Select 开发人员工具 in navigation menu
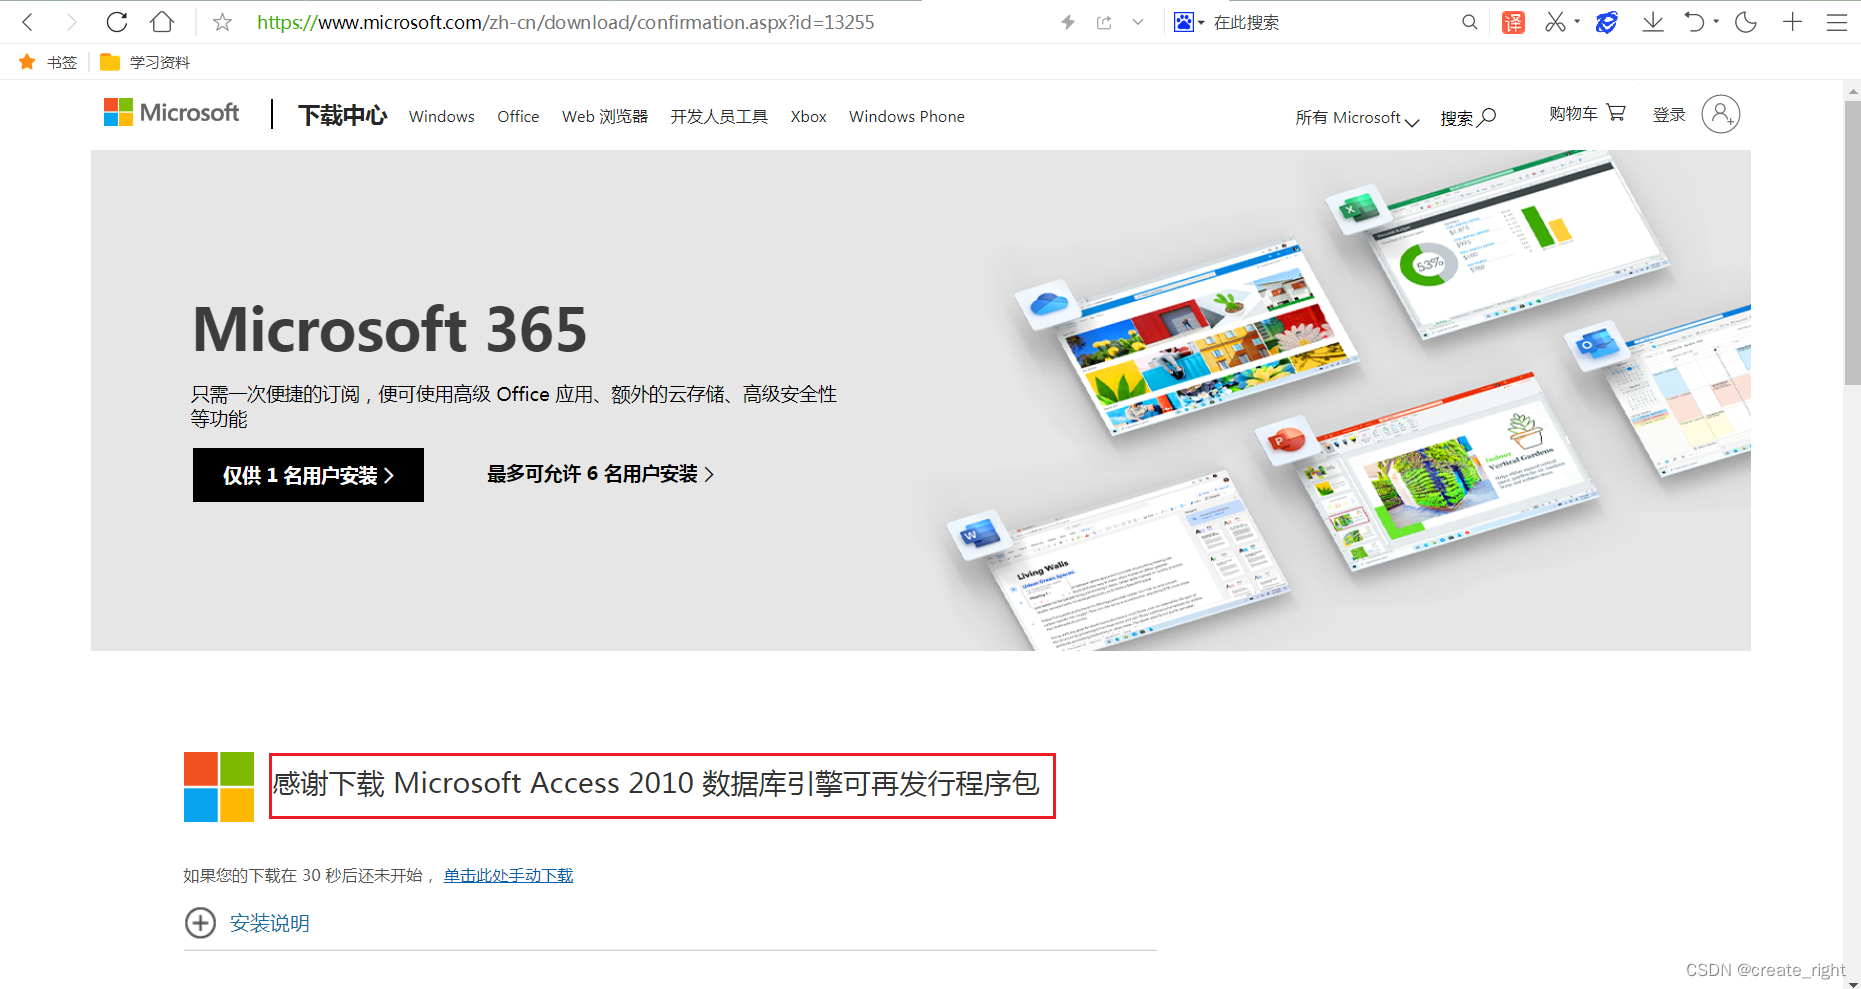The width and height of the screenshot is (1861, 989). pyautogui.click(x=719, y=117)
